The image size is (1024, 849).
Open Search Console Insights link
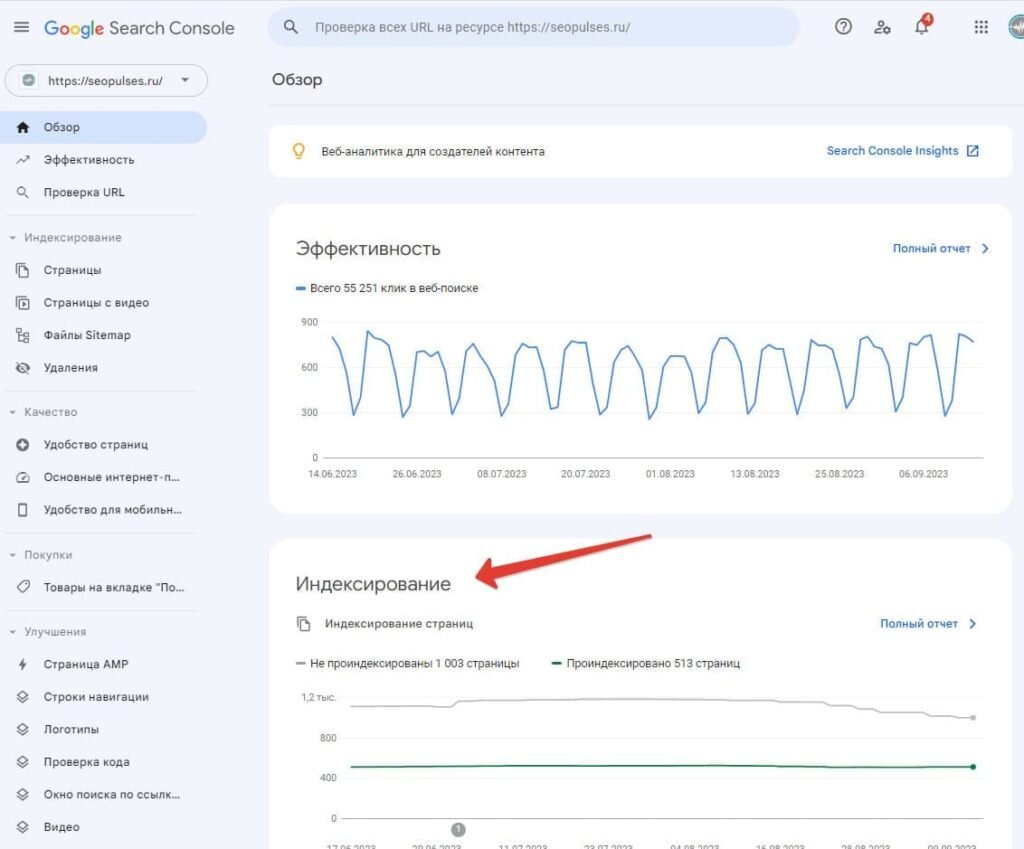[x=892, y=151]
